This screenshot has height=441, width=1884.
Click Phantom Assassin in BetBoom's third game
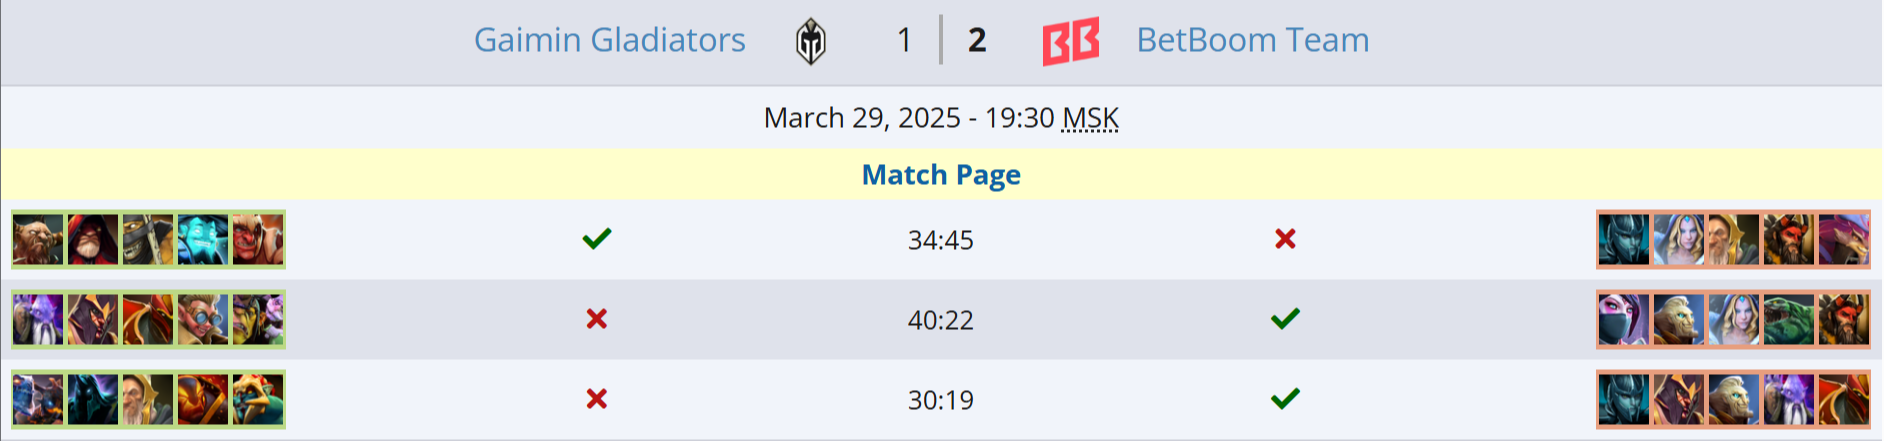click(x=1623, y=400)
